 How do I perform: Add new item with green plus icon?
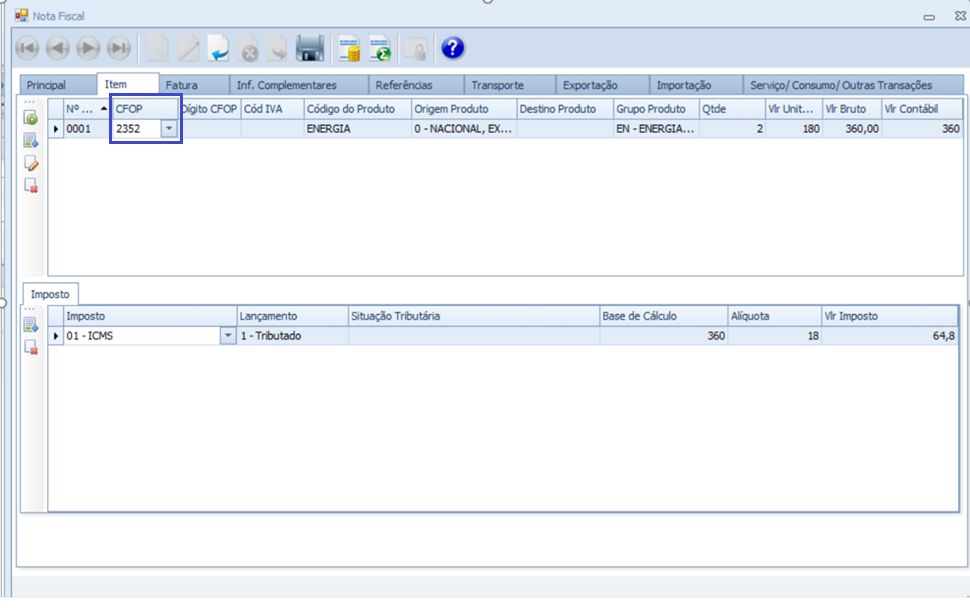point(31,118)
